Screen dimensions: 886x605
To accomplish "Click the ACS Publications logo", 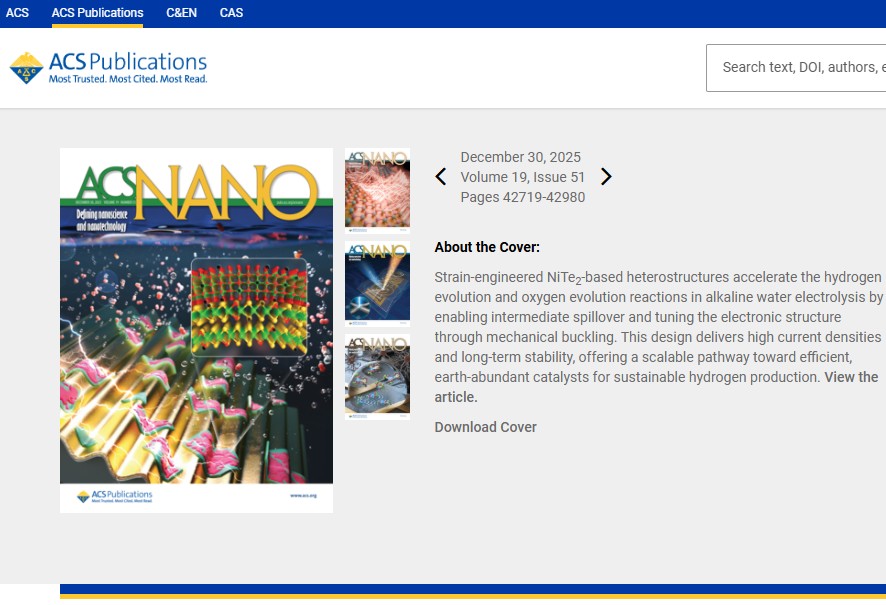I will pyautogui.click(x=108, y=68).
